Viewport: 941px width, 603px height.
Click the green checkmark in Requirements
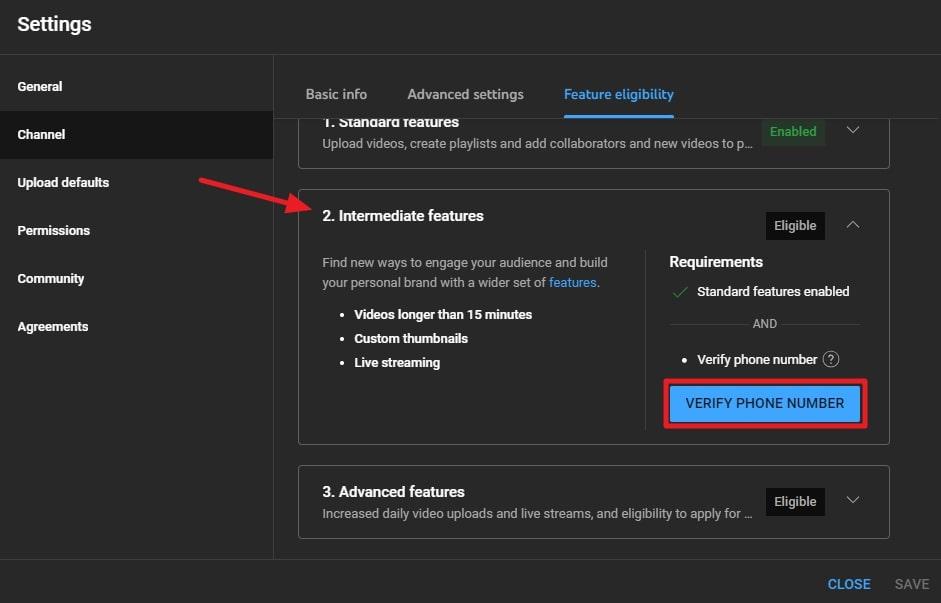(680, 292)
